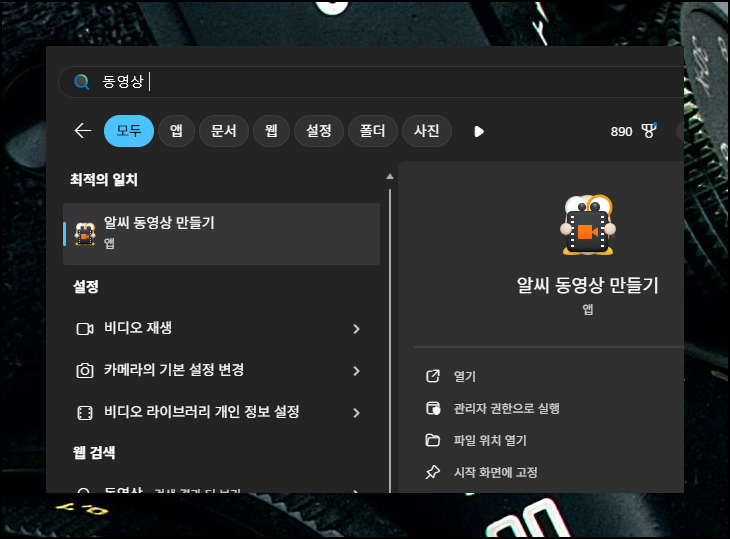This screenshot has width=730, height=539.
Task: Select the 폴더 filter tab
Action: pos(372,131)
